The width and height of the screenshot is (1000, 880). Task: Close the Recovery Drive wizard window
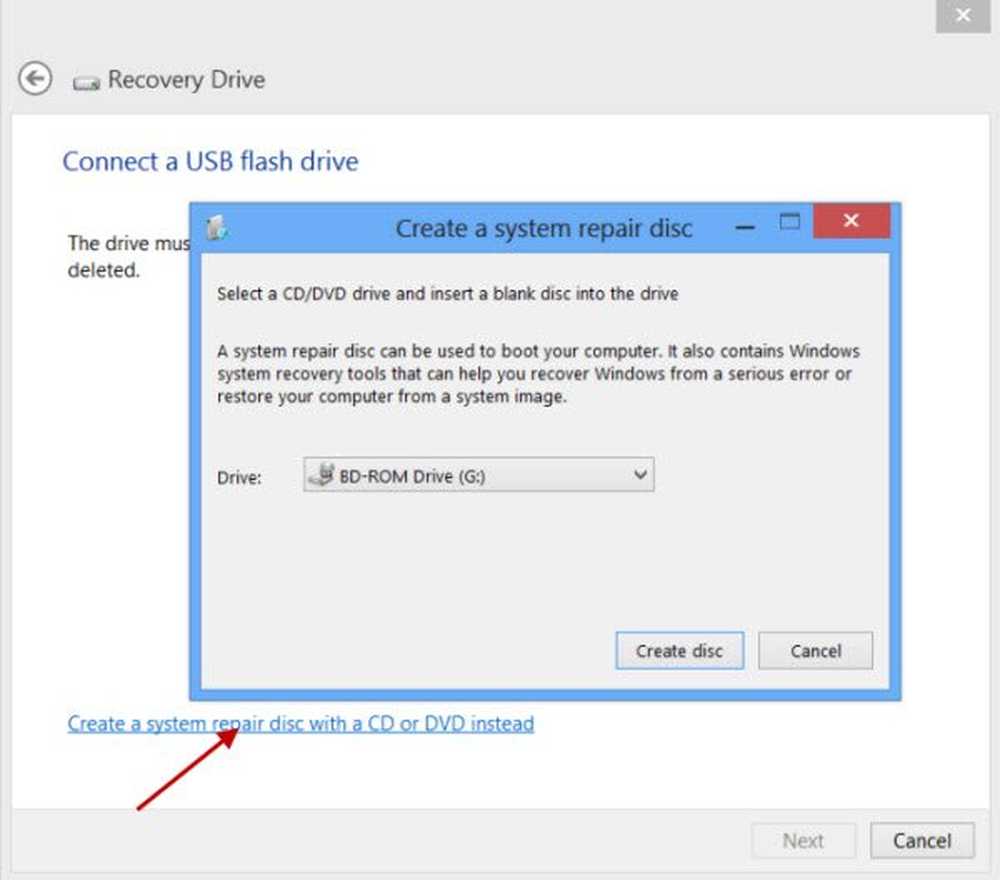[x=963, y=14]
